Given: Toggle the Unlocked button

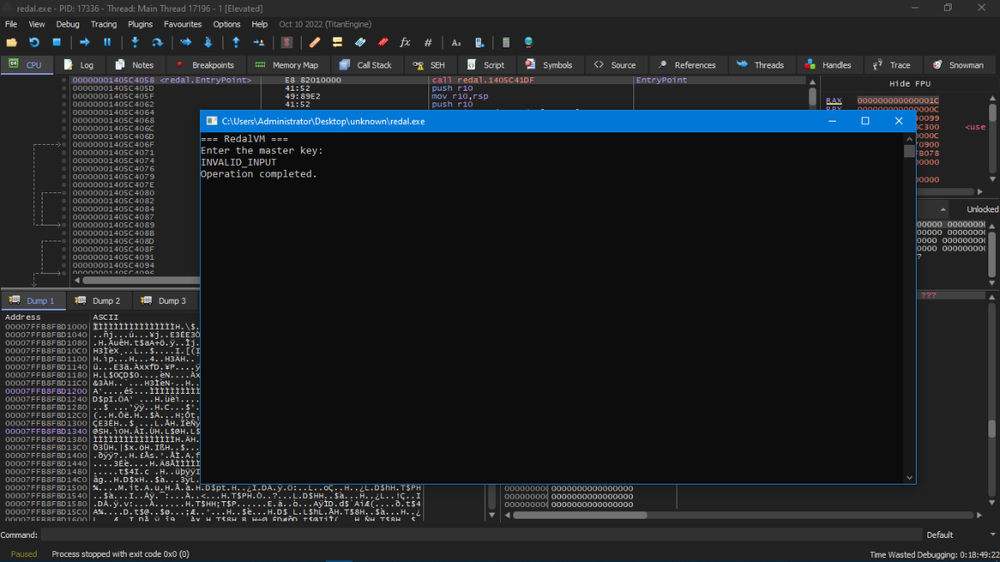Looking at the screenshot, I should pyautogui.click(x=981, y=209).
